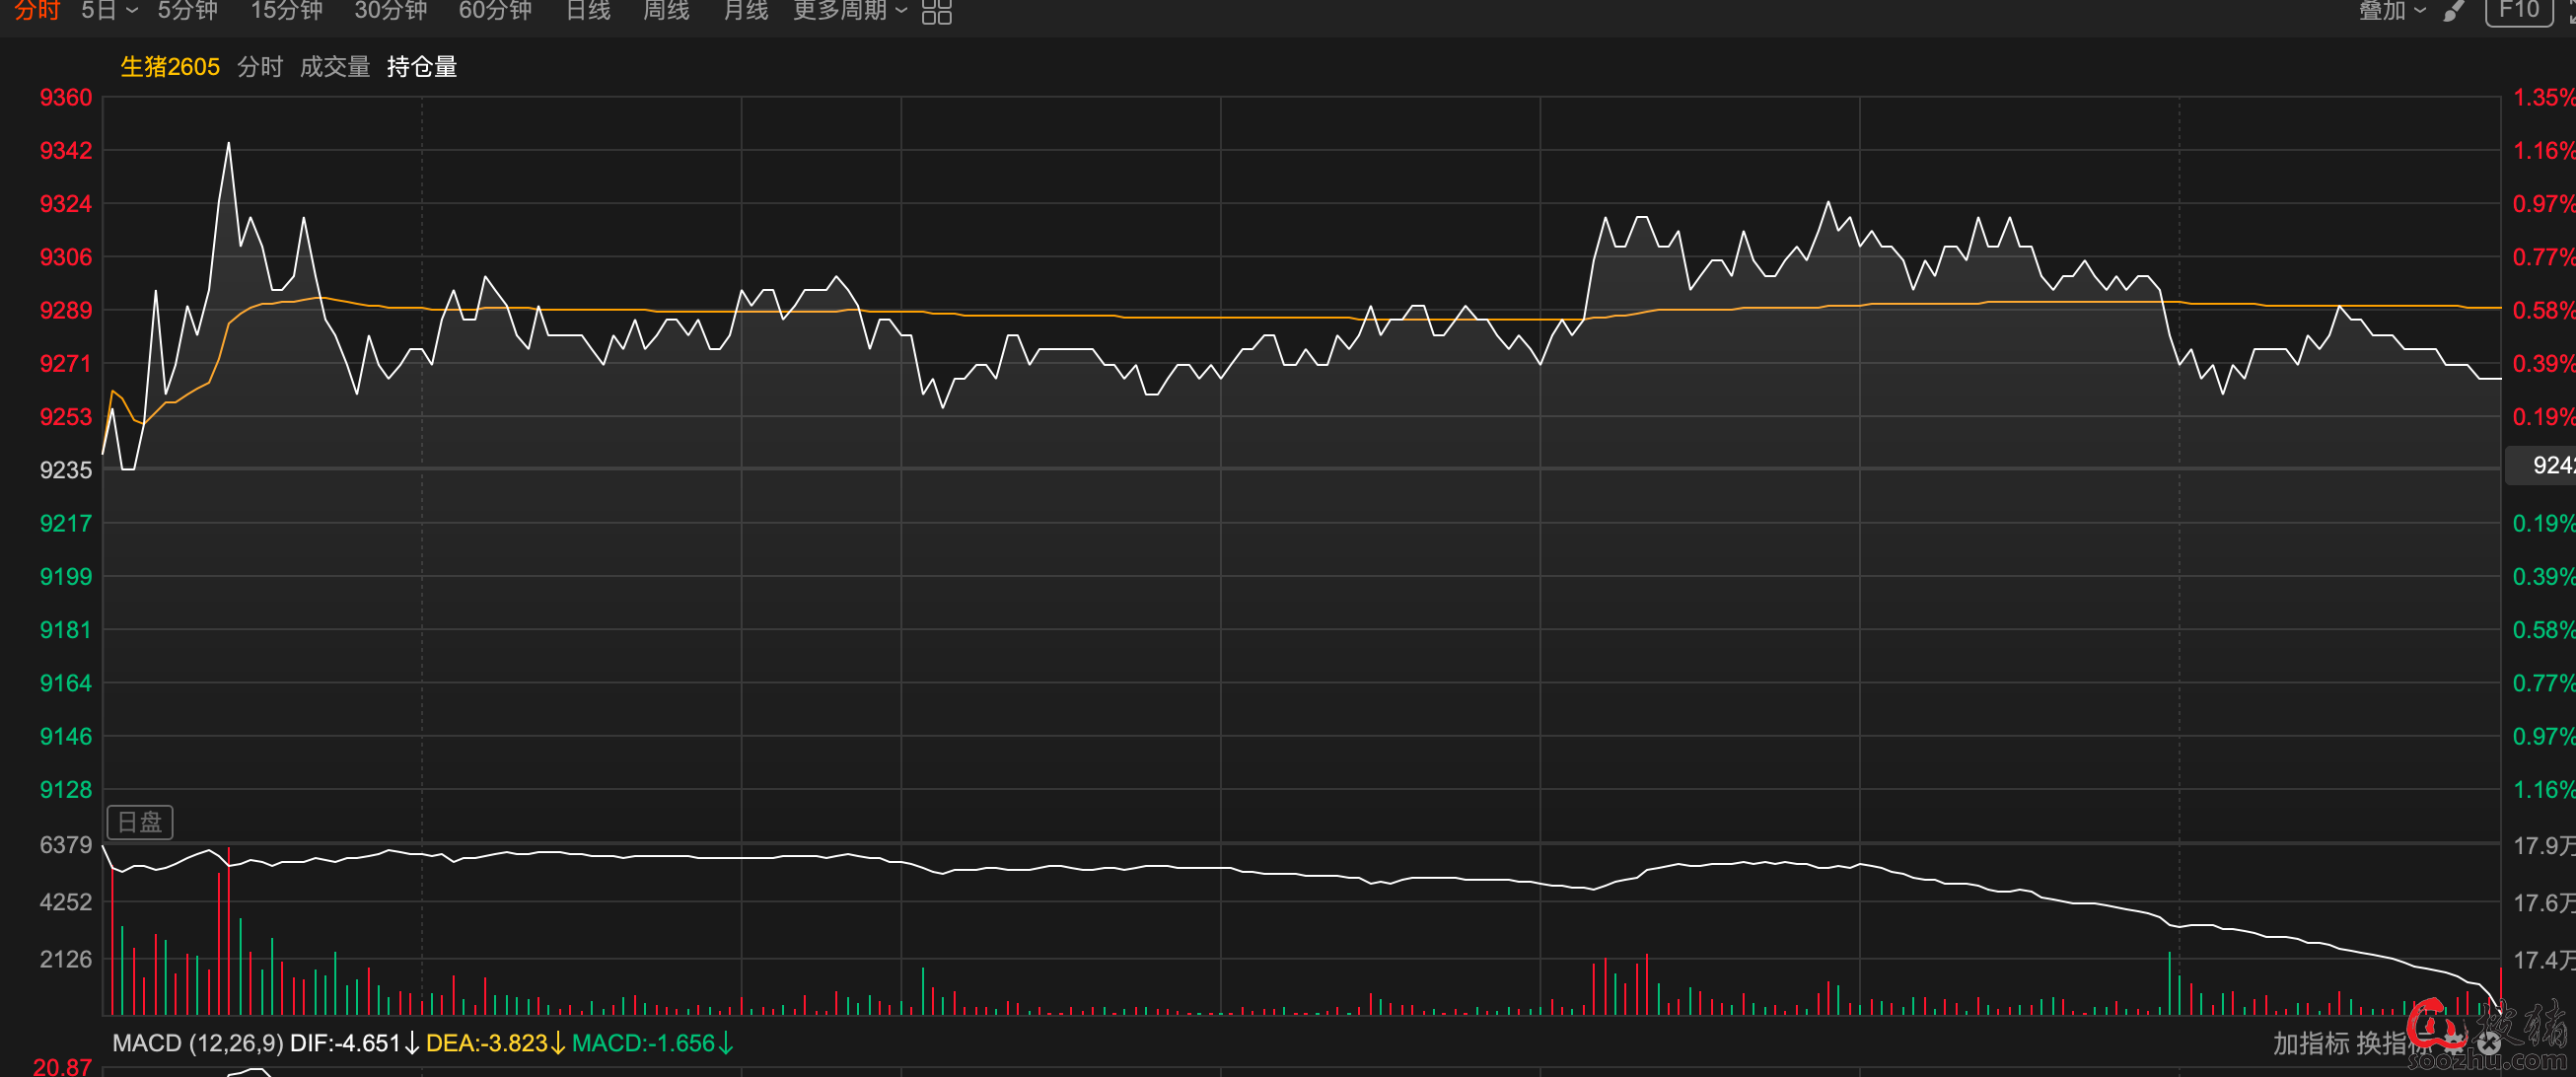This screenshot has height=1077, width=2576.
Task: Select the paintbrush drawing tool
Action: (x=2453, y=11)
